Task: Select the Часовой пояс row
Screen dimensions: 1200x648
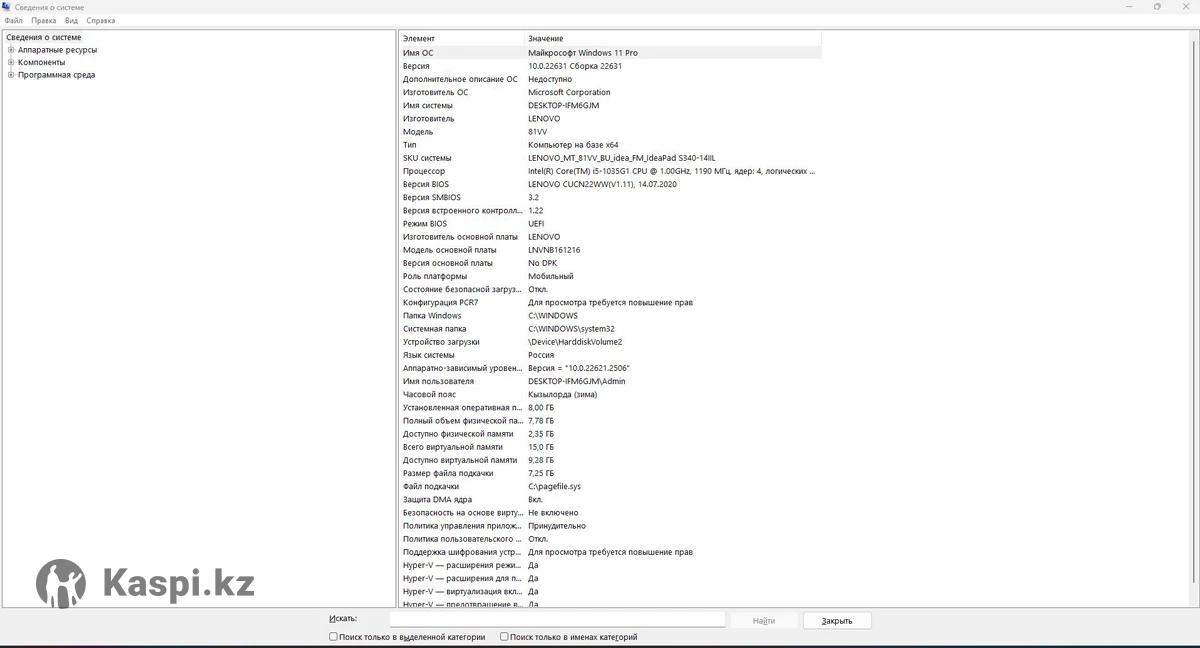Action: [x=610, y=394]
